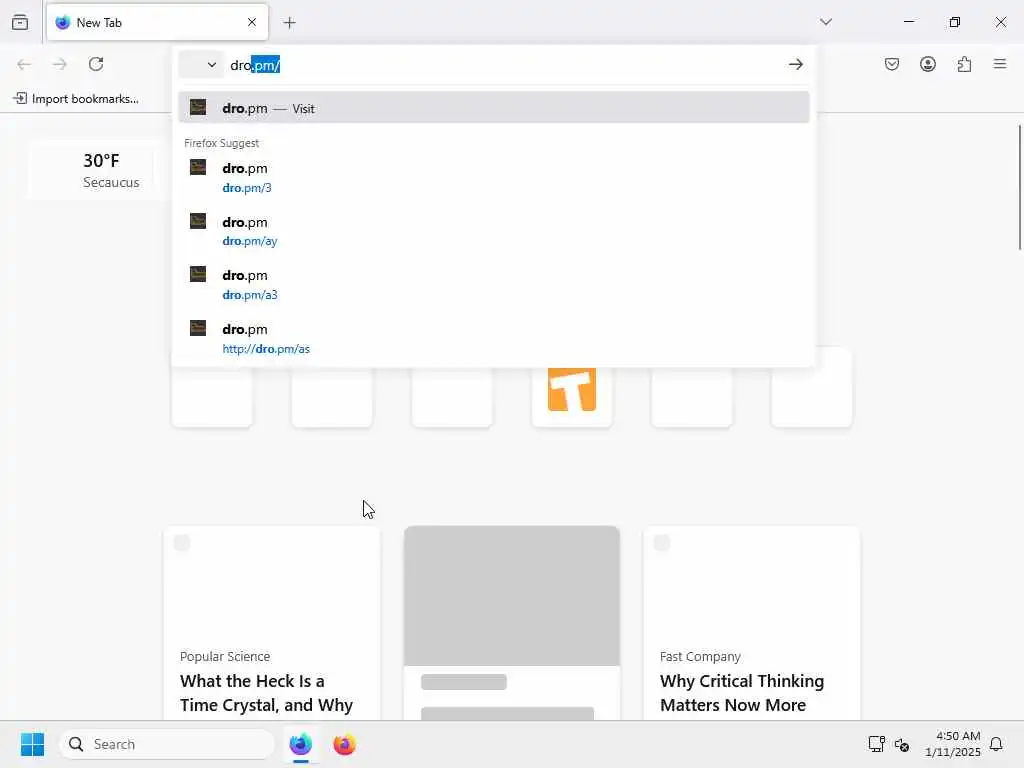
Task: Click the Go arrow in address bar
Action: tap(795, 64)
